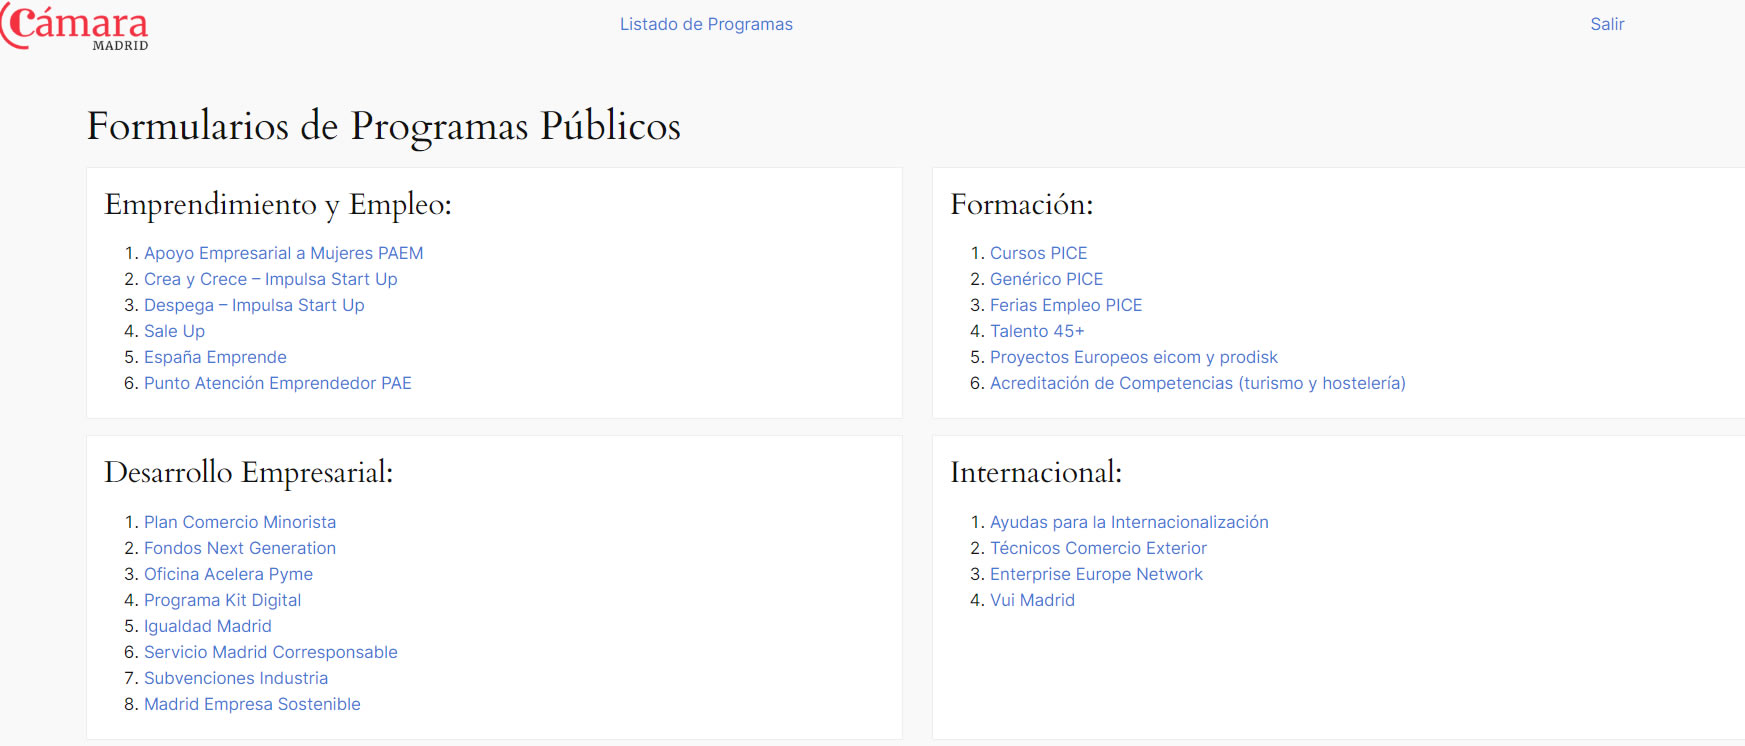Open the Talento 45+ program
Image resolution: width=1745 pixels, height=746 pixels.
(1037, 331)
